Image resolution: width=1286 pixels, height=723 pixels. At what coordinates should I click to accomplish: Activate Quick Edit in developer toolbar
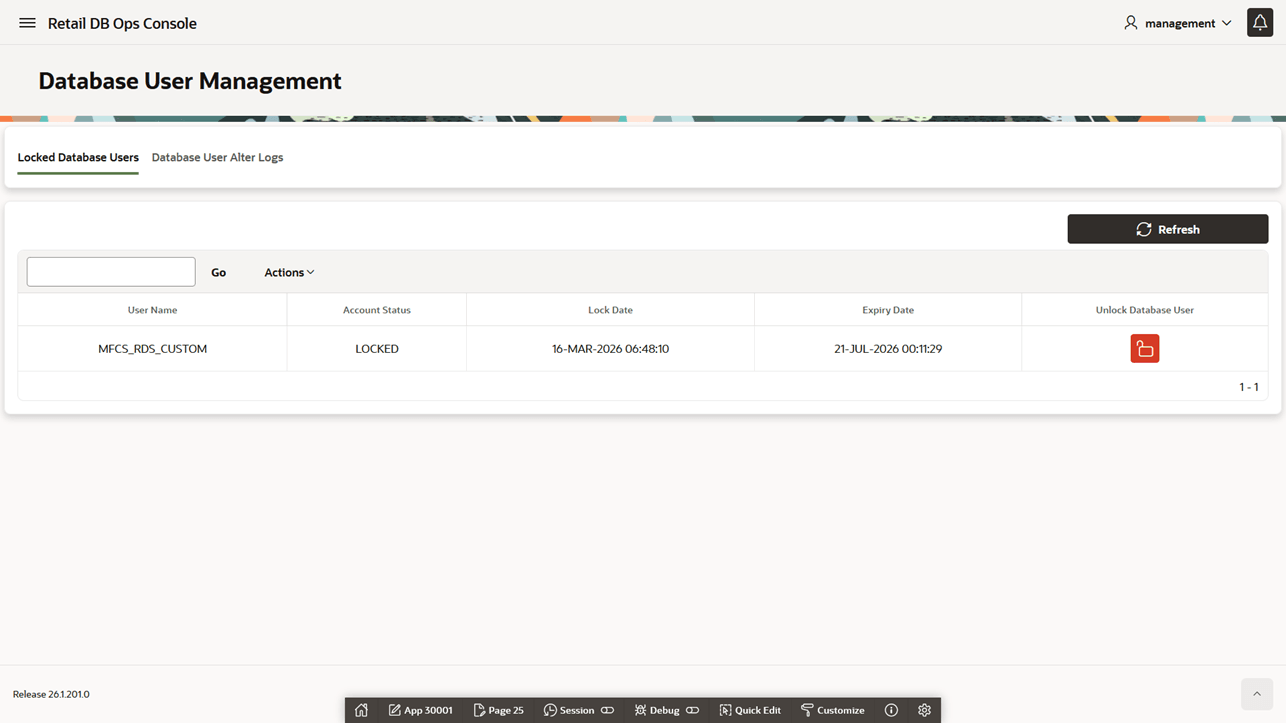tap(750, 710)
